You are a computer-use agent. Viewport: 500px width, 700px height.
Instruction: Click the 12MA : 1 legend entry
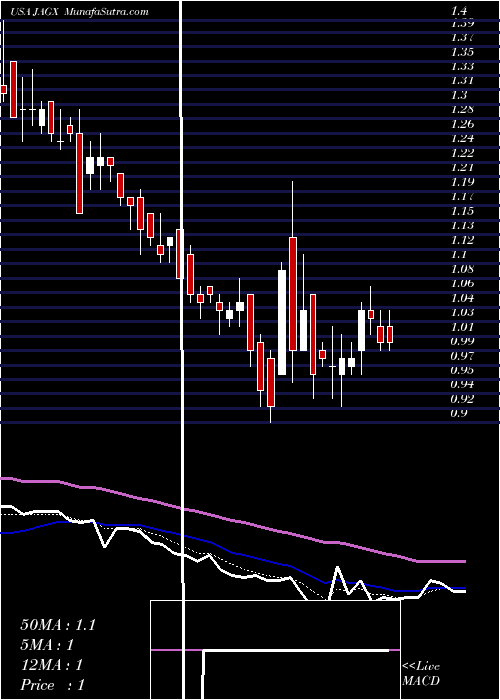tap(52, 665)
